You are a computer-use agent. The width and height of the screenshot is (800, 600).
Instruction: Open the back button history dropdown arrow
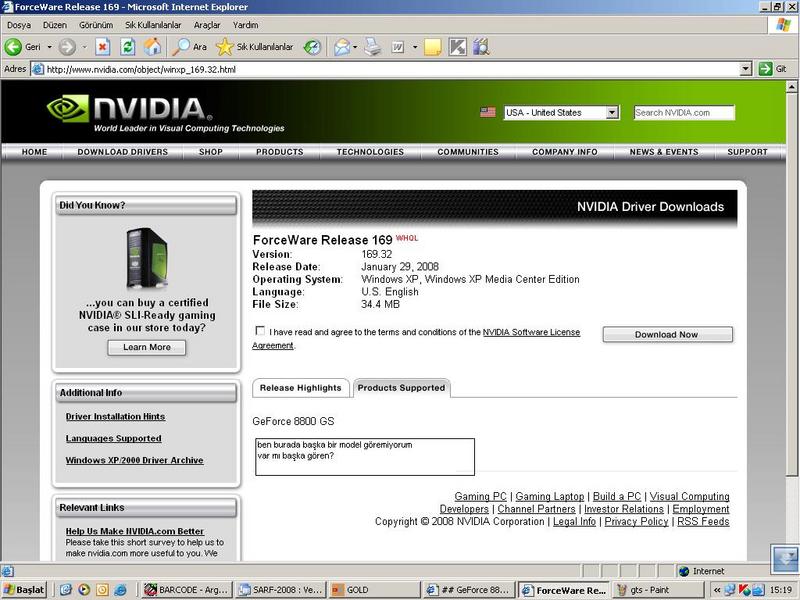49,47
